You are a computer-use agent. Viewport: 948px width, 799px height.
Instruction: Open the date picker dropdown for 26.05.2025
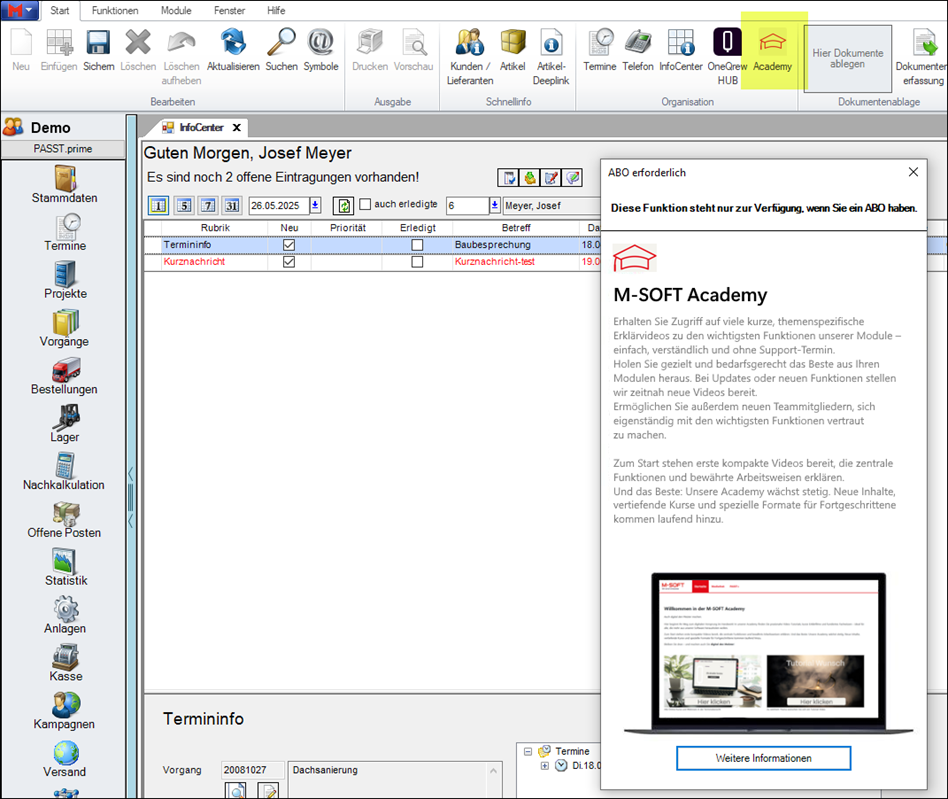(315, 205)
